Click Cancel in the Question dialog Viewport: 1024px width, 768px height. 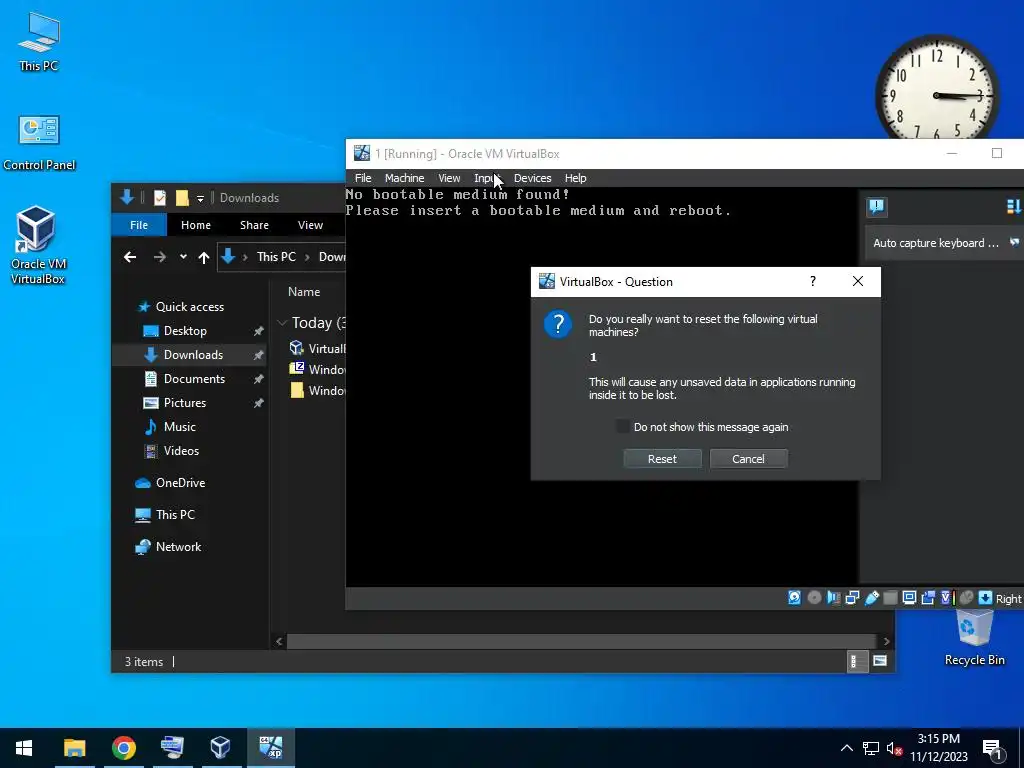click(748, 458)
